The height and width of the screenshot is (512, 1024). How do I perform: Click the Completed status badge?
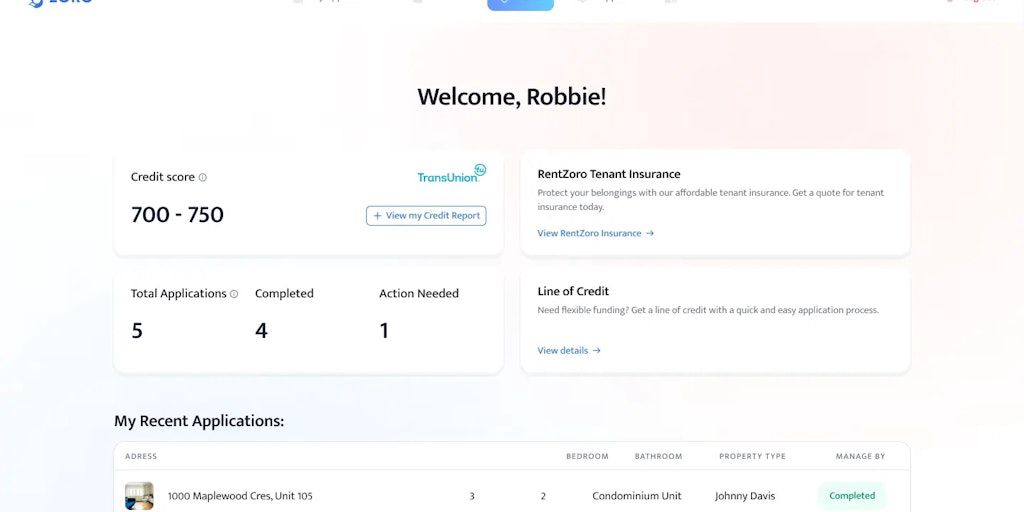point(852,496)
